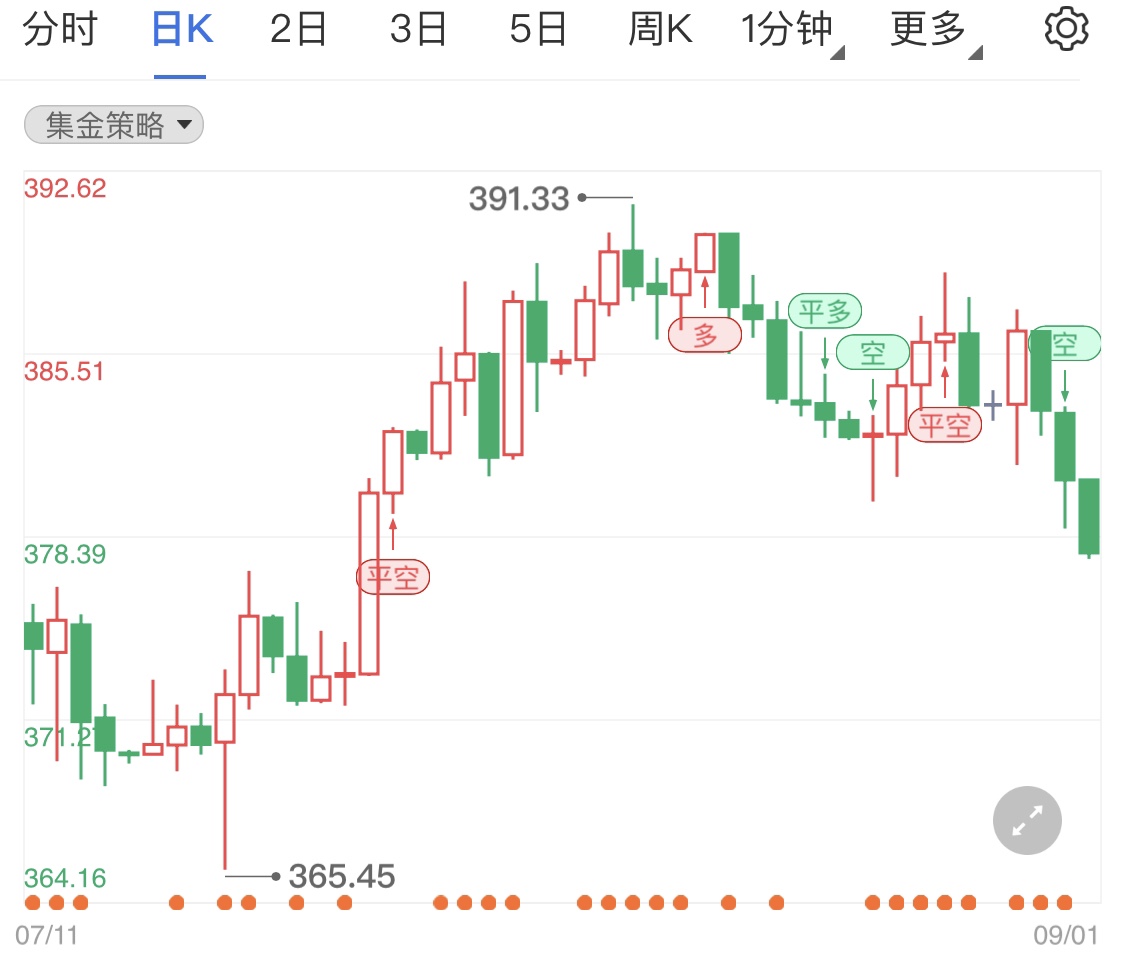Select the 5日 chart period

(538, 29)
